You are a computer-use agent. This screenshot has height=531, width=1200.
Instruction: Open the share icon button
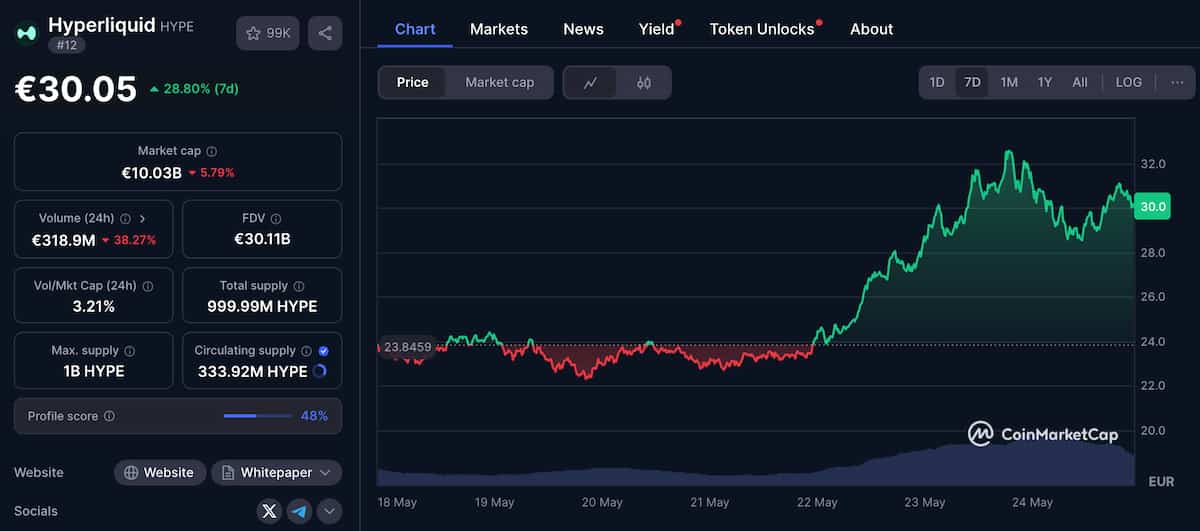[325, 33]
